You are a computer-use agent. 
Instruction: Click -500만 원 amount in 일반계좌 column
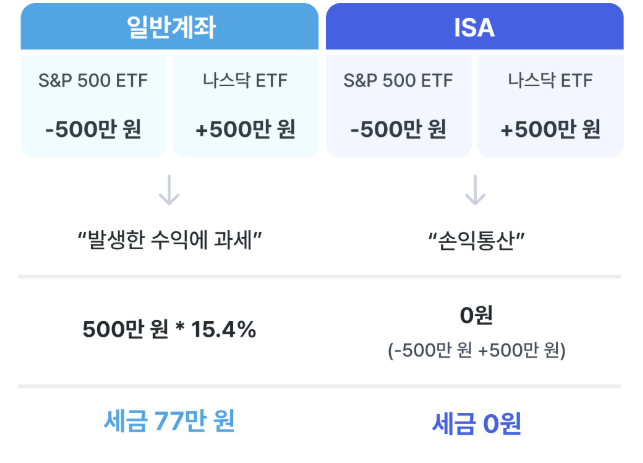point(93,129)
